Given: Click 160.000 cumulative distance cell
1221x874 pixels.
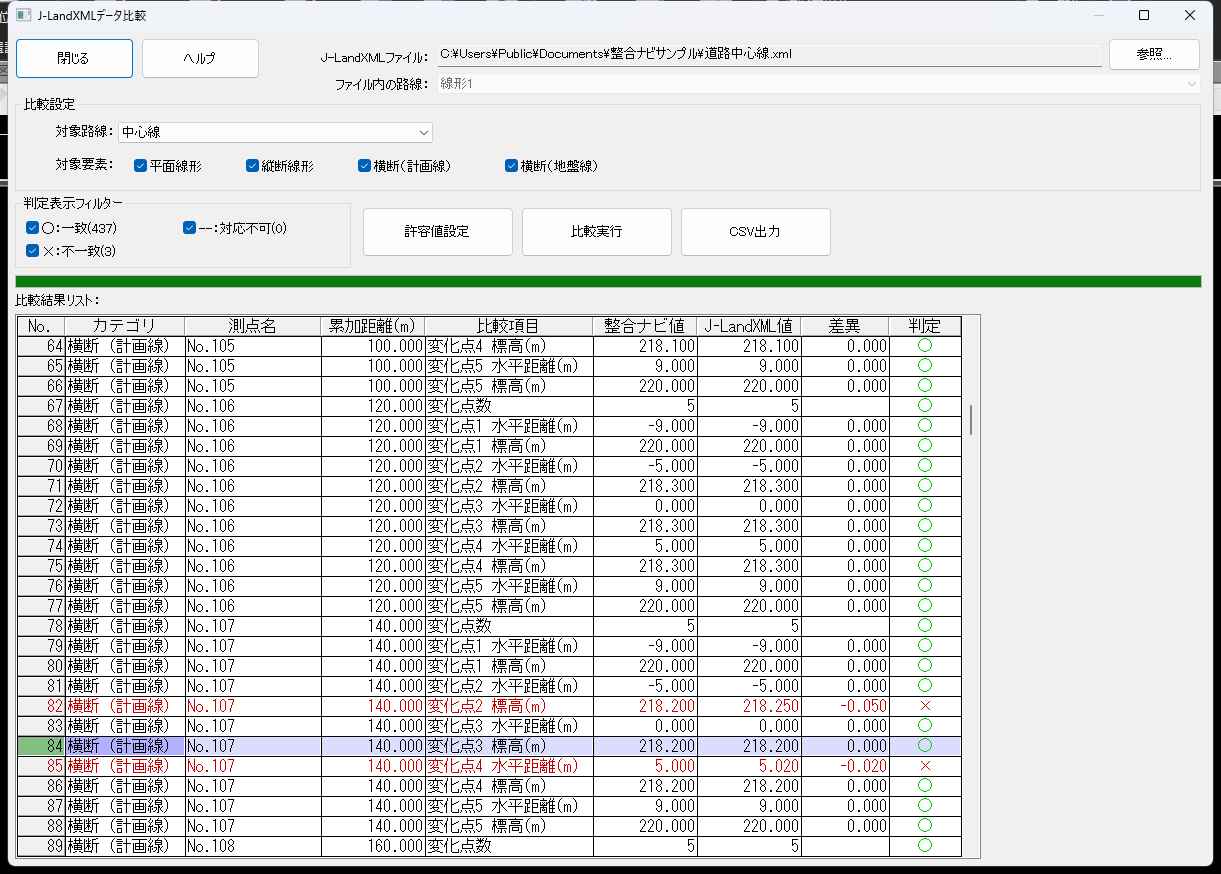Looking at the screenshot, I should click(373, 846).
